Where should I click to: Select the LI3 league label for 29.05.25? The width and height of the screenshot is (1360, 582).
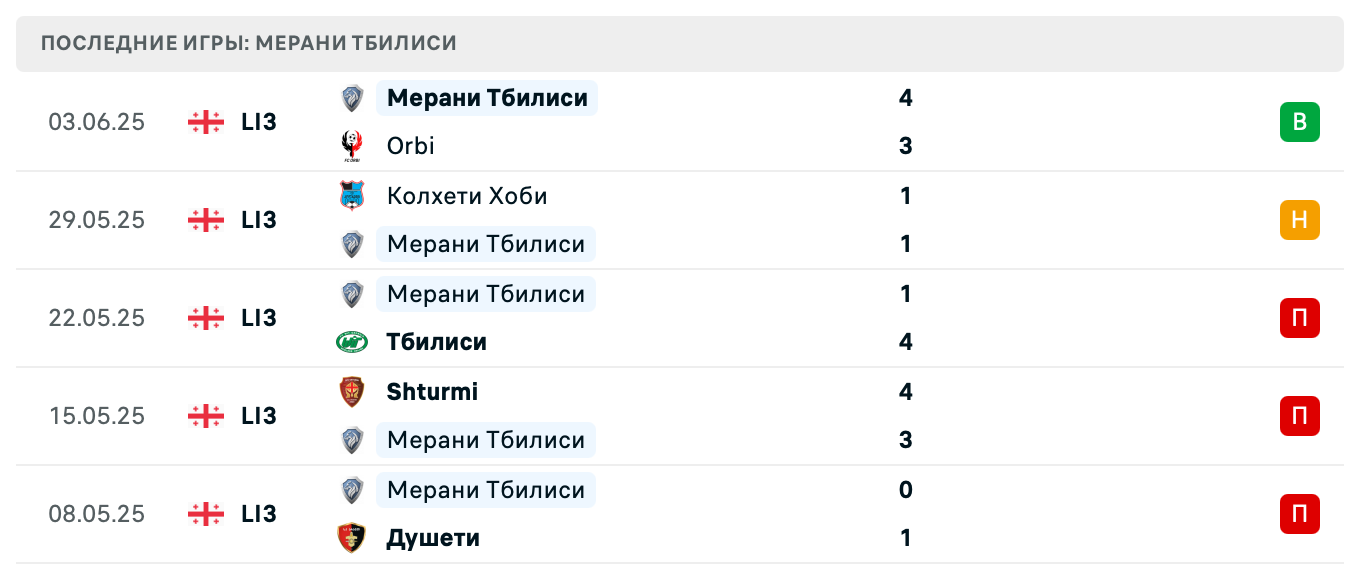tap(258, 220)
